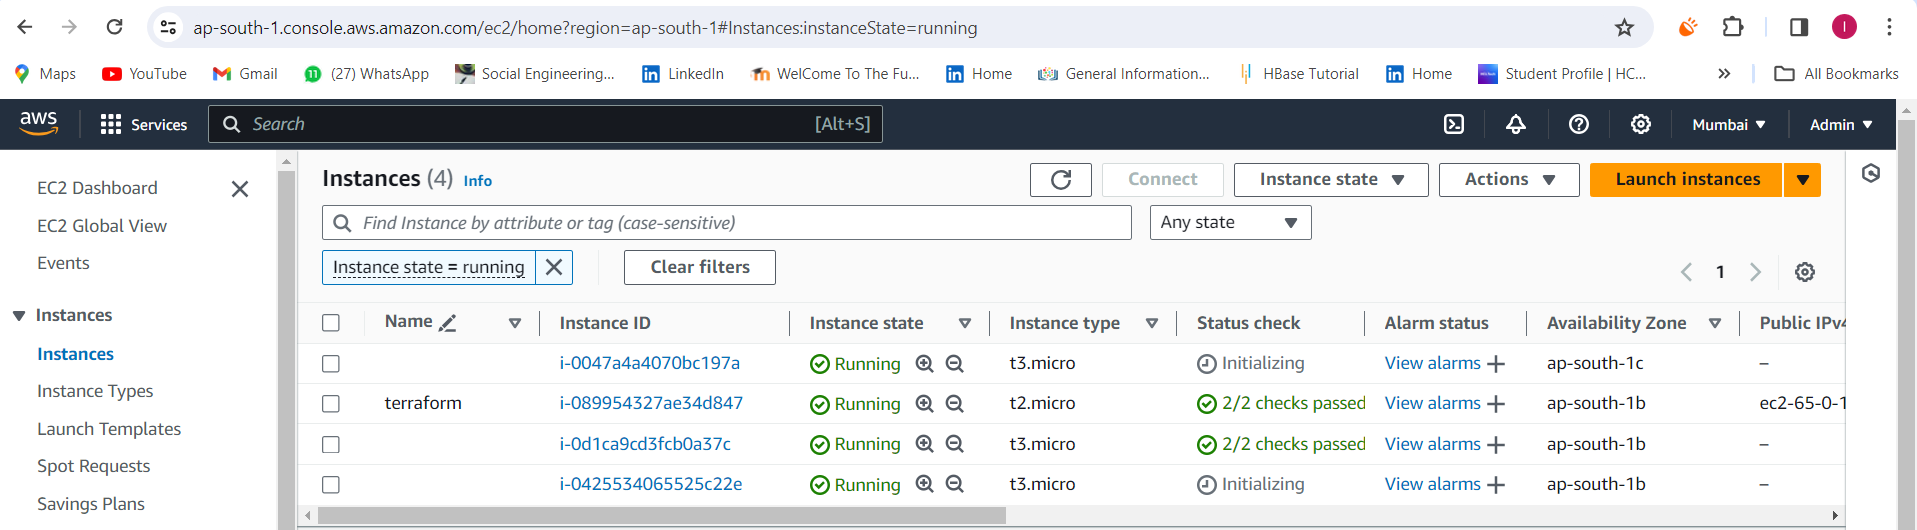The height and width of the screenshot is (530, 1917).
Task: Zoom in on terraform instance state
Action: point(925,404)
